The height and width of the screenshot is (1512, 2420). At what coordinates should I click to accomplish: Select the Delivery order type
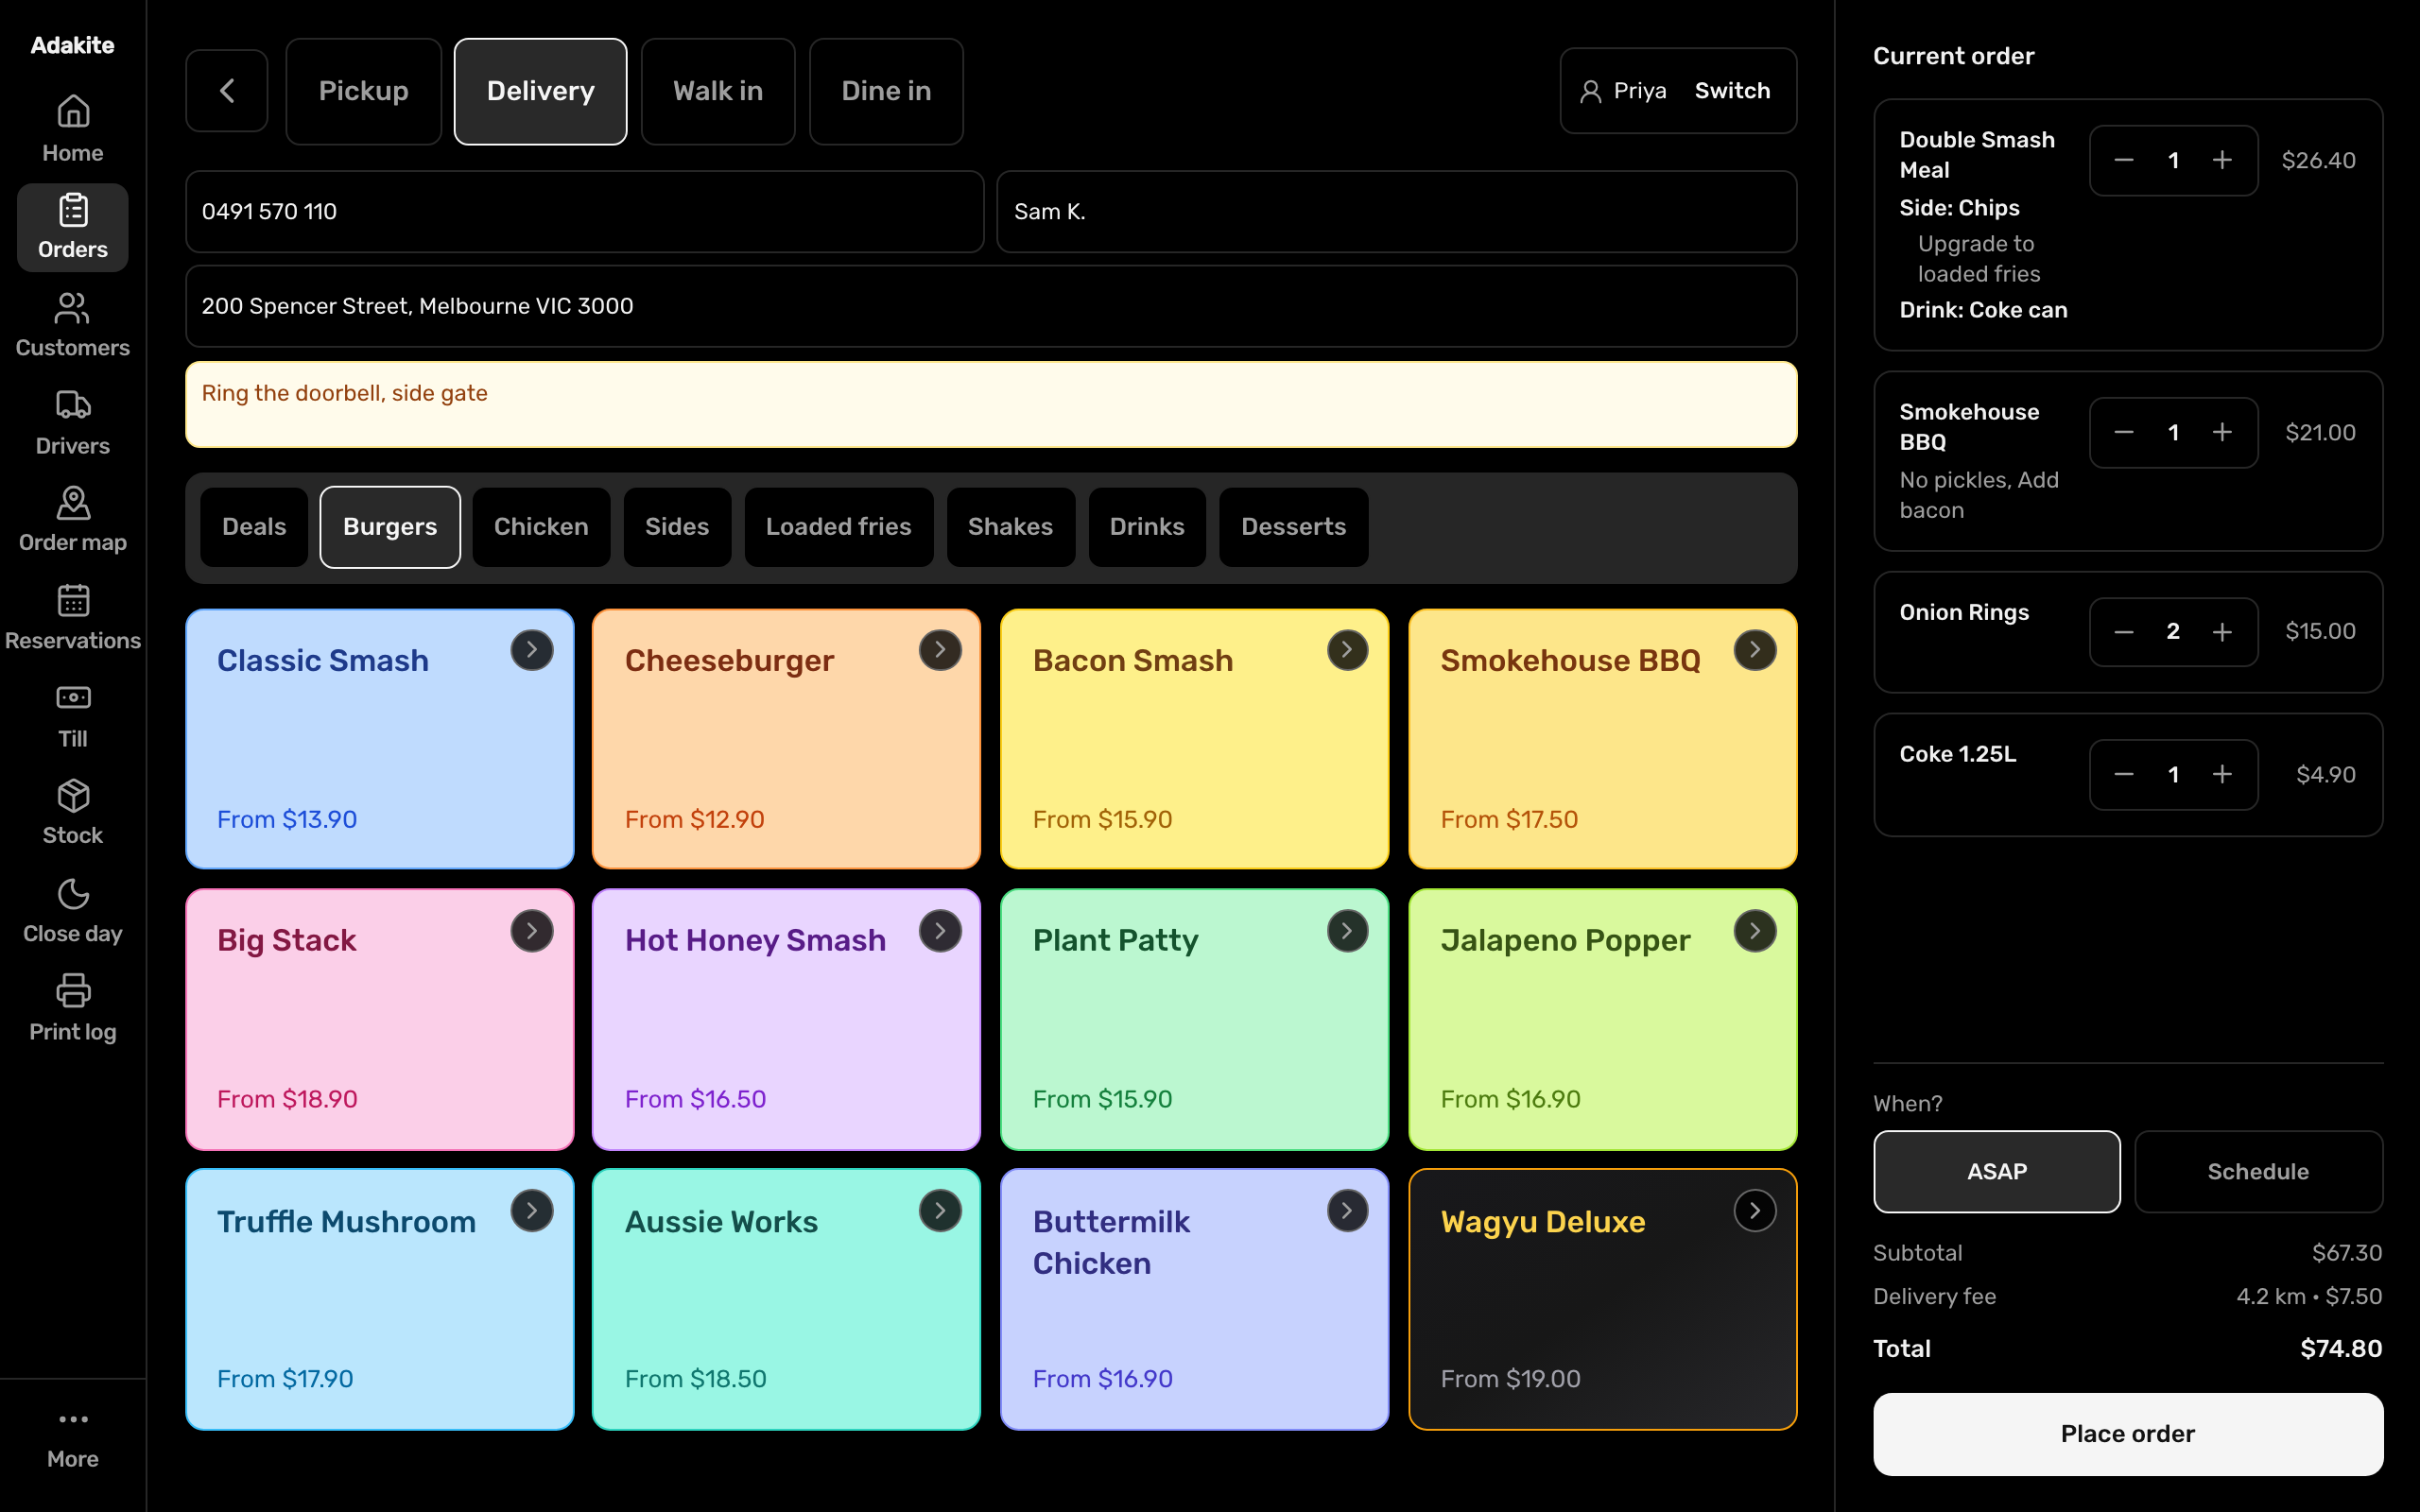541,91
